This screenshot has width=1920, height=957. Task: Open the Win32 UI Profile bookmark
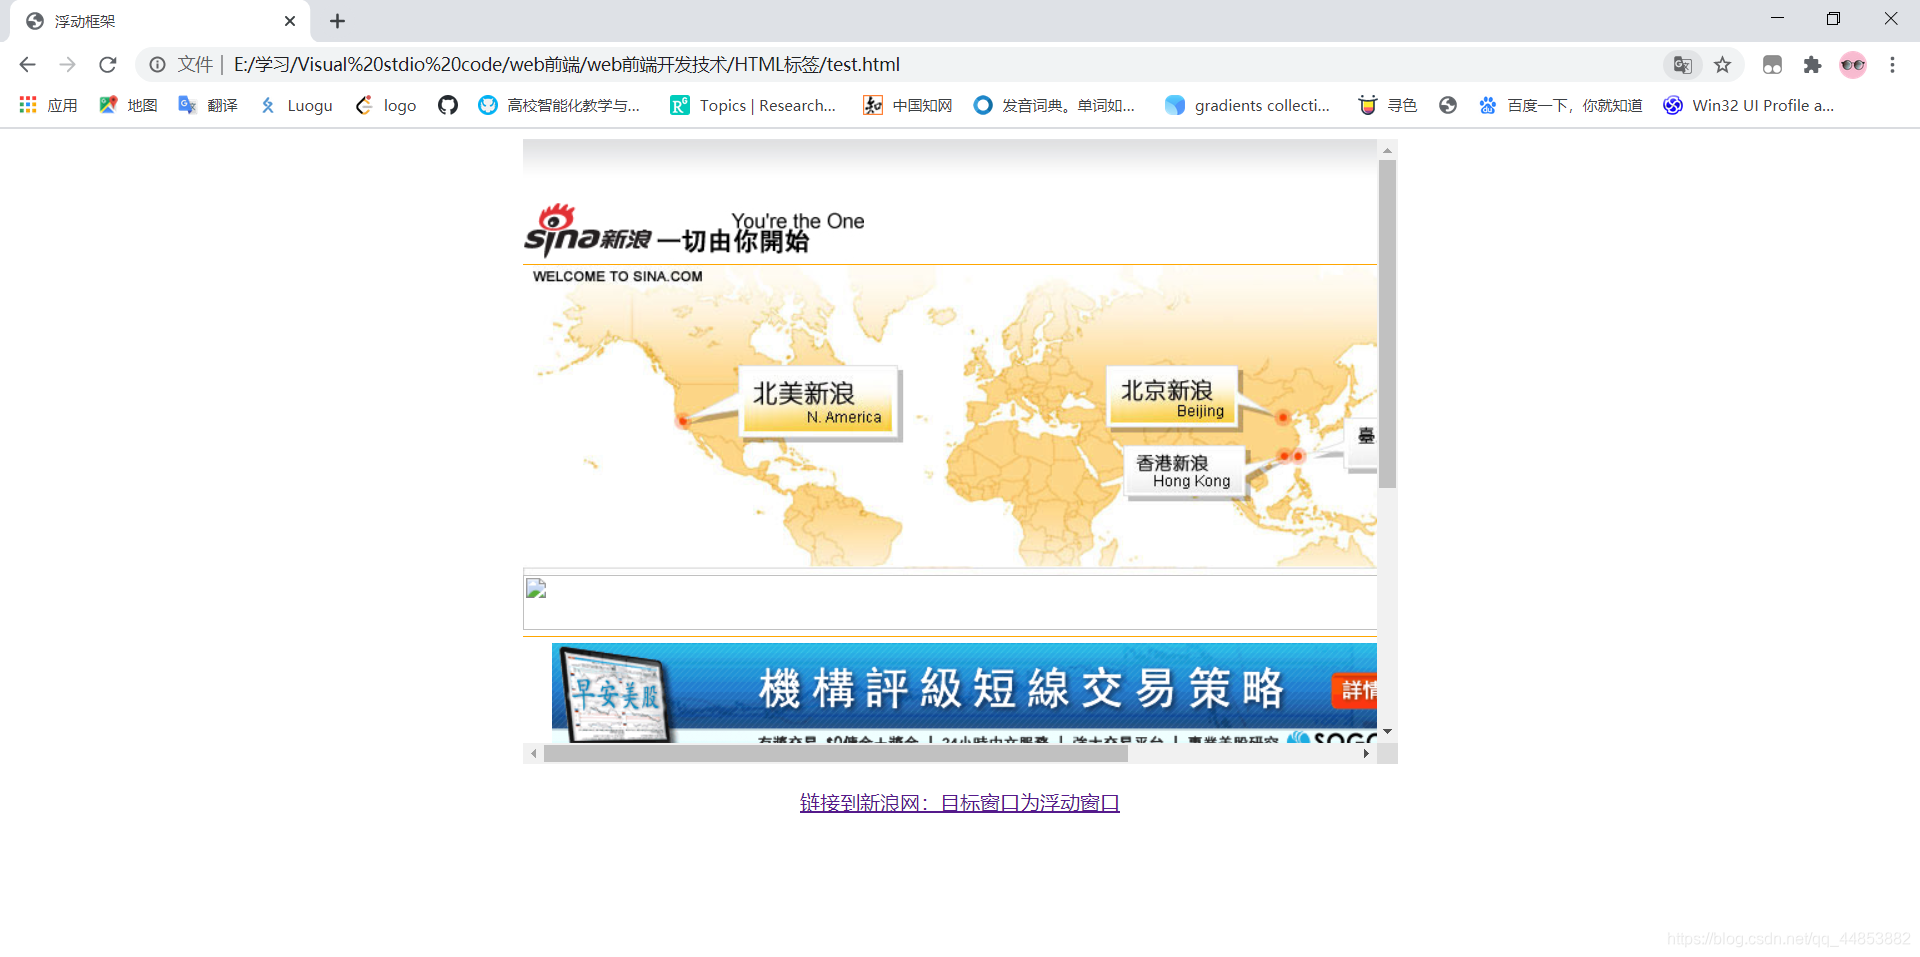click(x=1749, y=105)
